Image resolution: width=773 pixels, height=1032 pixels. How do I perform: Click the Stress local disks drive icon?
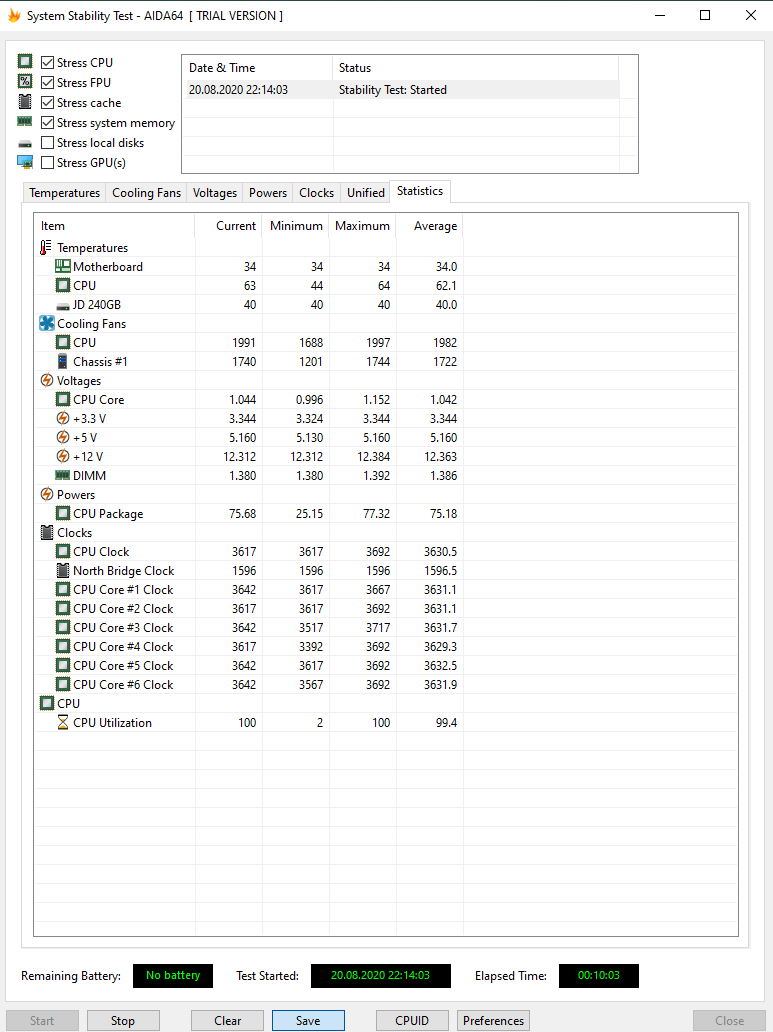[x=25, y=143]
